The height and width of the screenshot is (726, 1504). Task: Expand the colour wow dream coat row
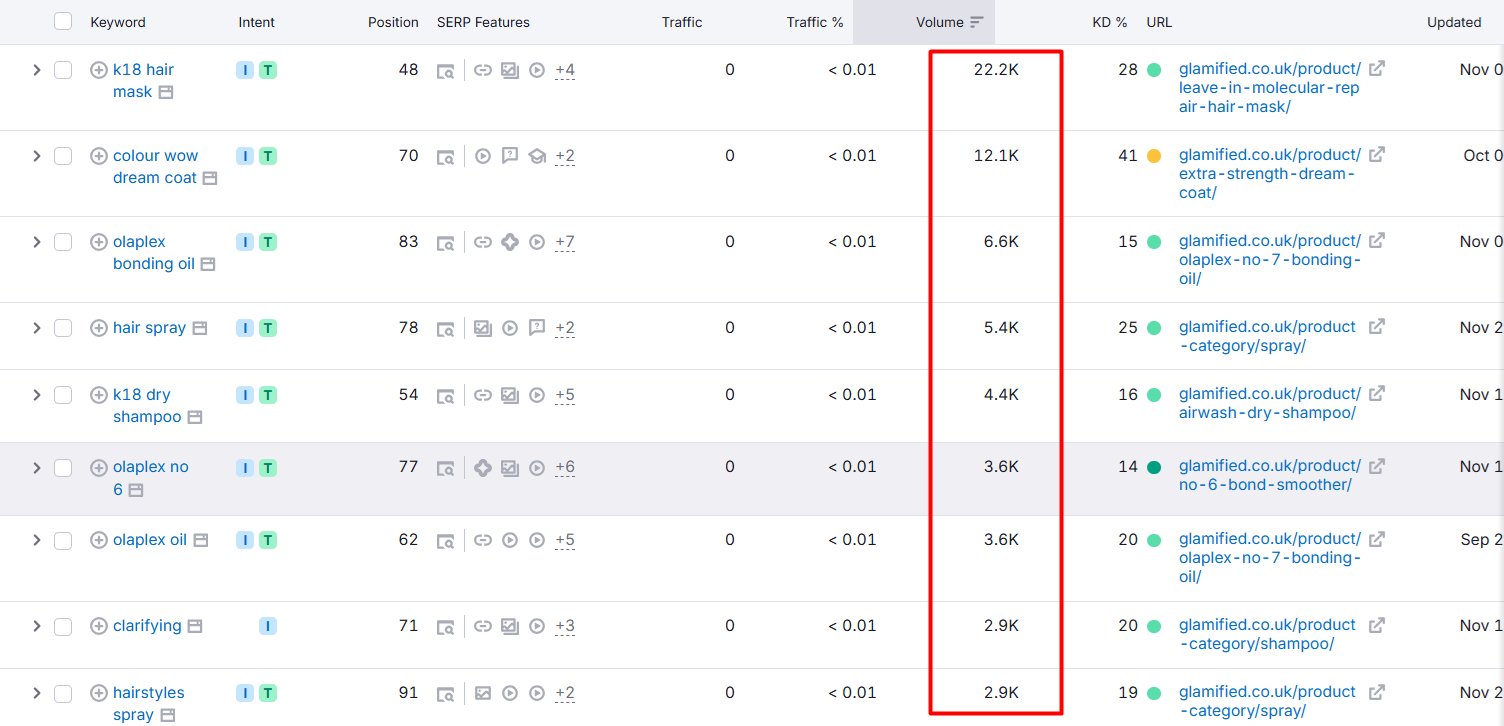click(37, 156)
